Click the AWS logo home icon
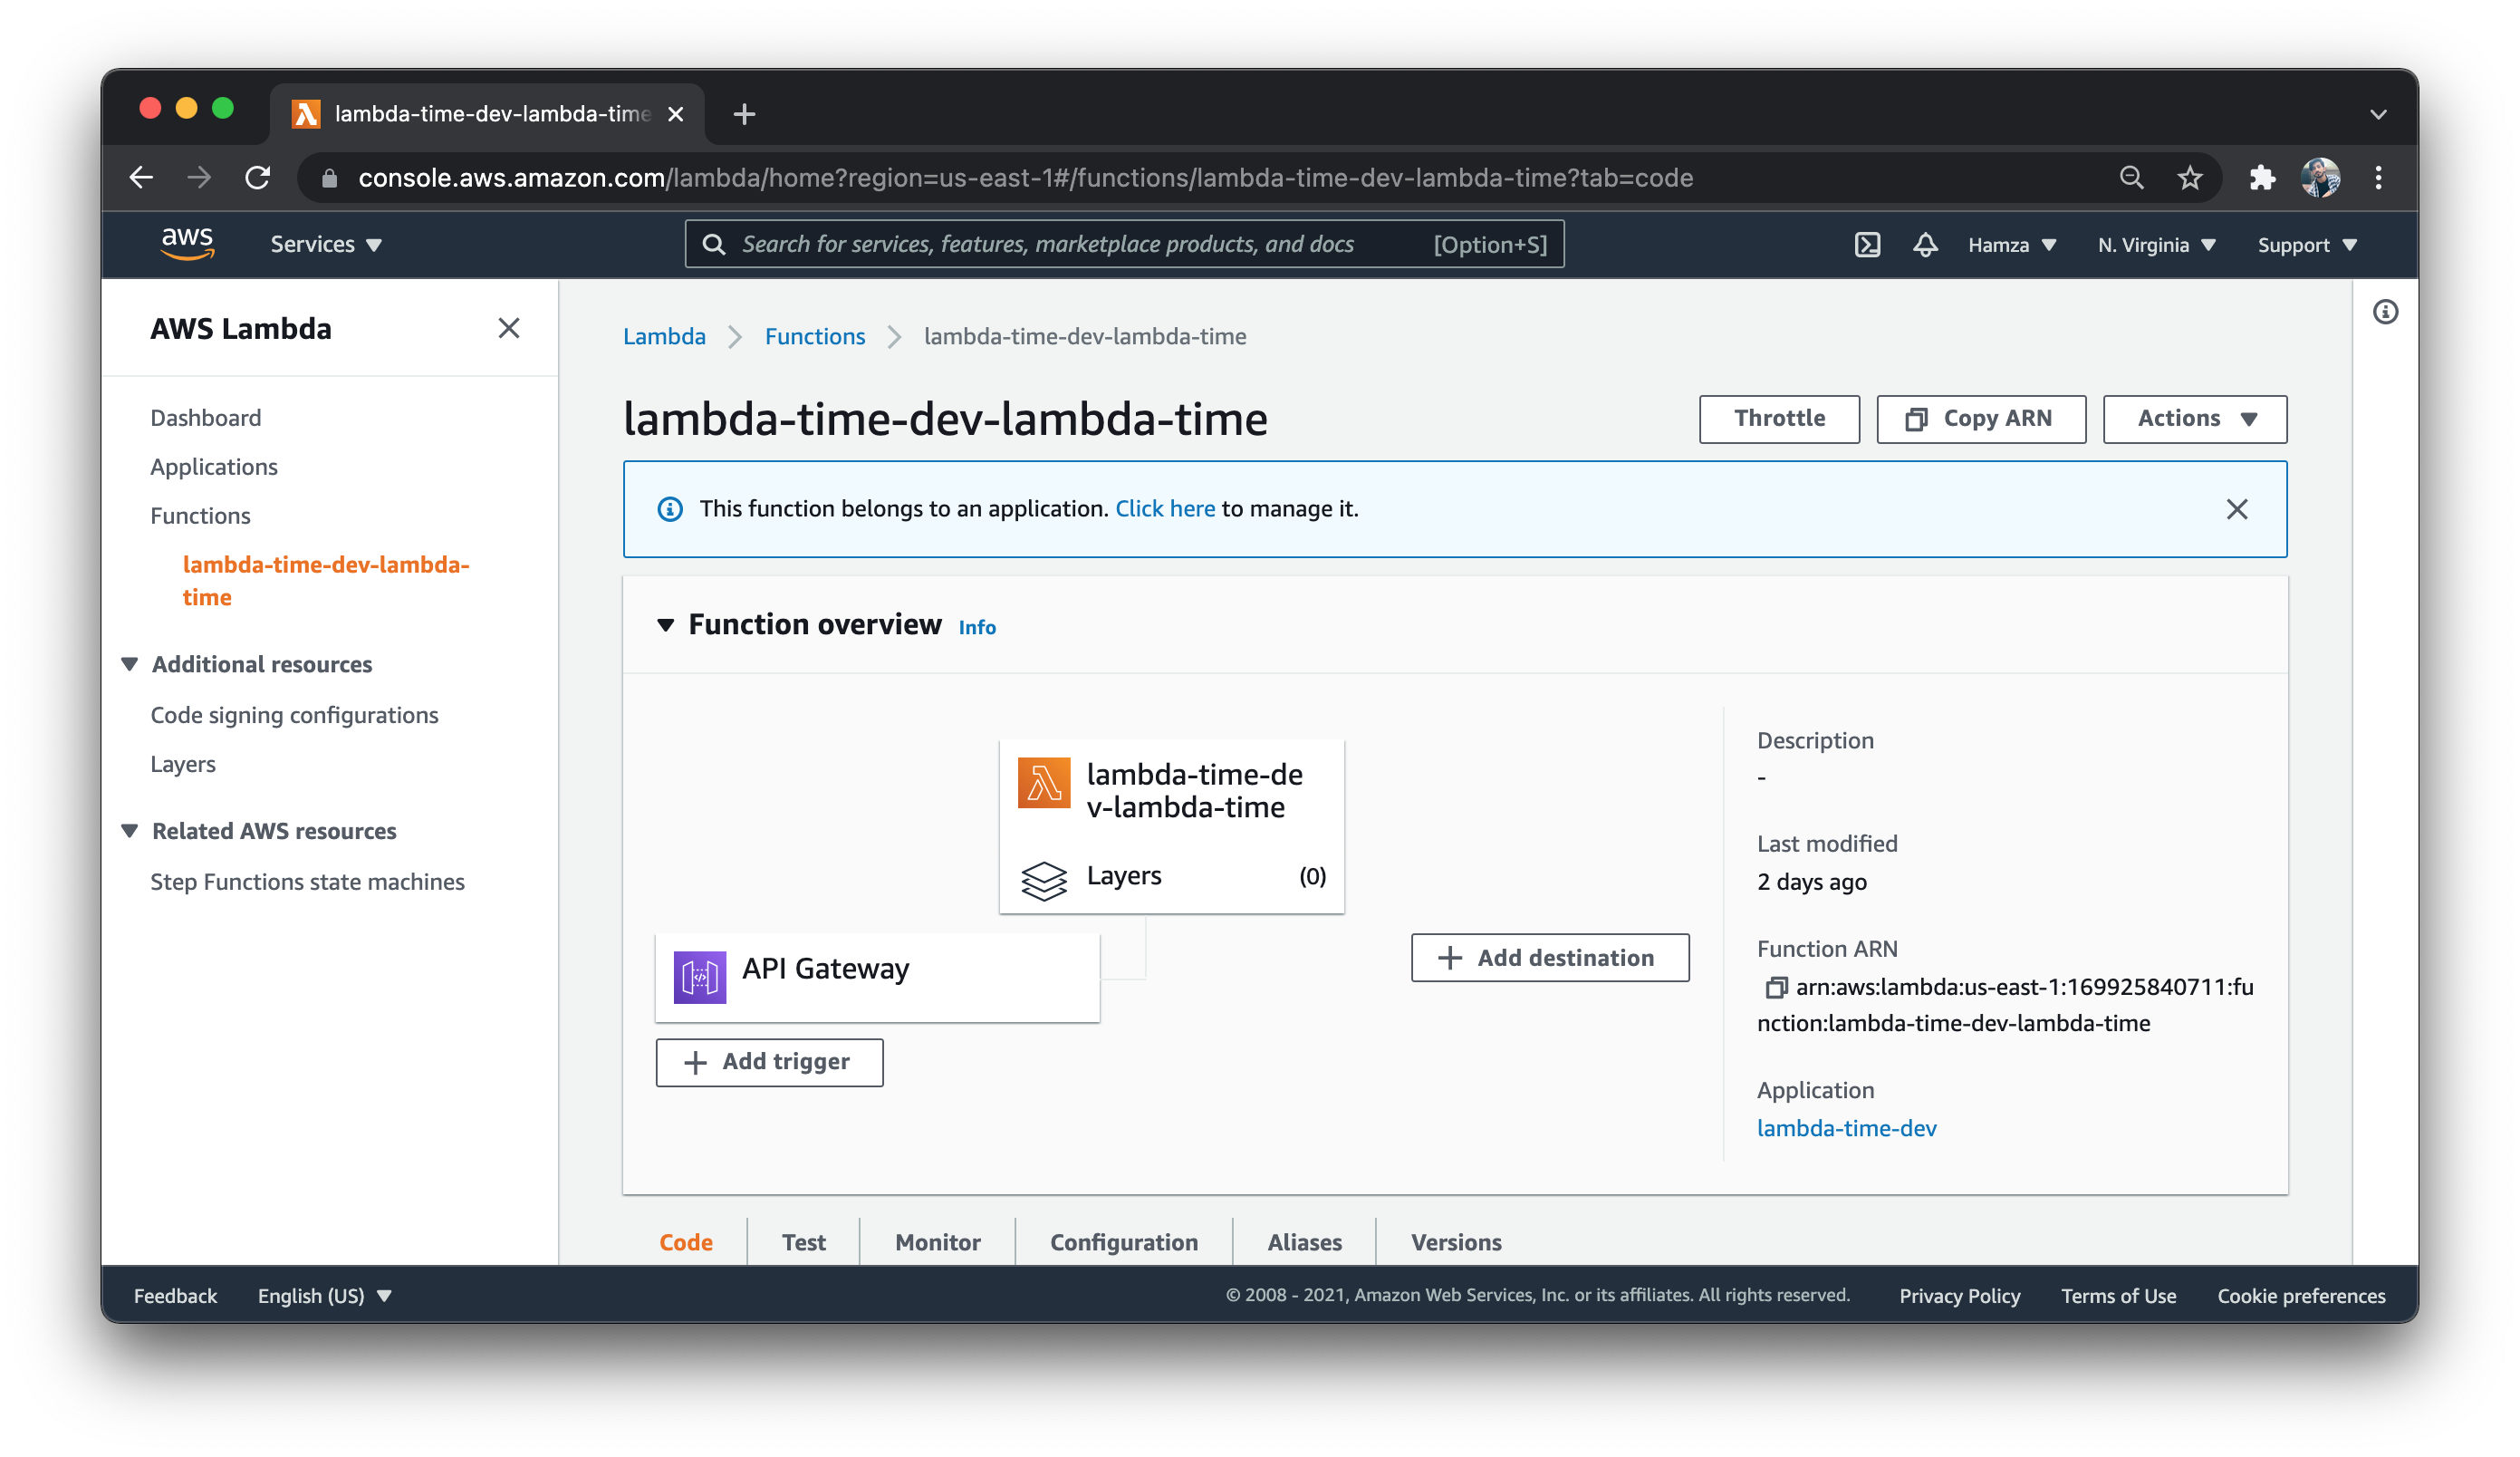The width and height of the screenshot is (2520, 1457). tap(187, 244)
